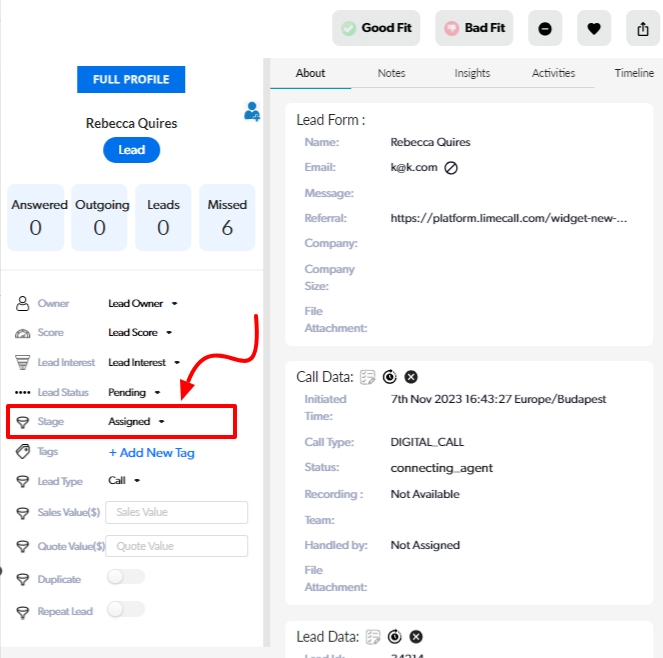The width and height of the screenshot is (663, 658).
Task: Click the heart favorite icon button
Action: (x=593, y=29)
